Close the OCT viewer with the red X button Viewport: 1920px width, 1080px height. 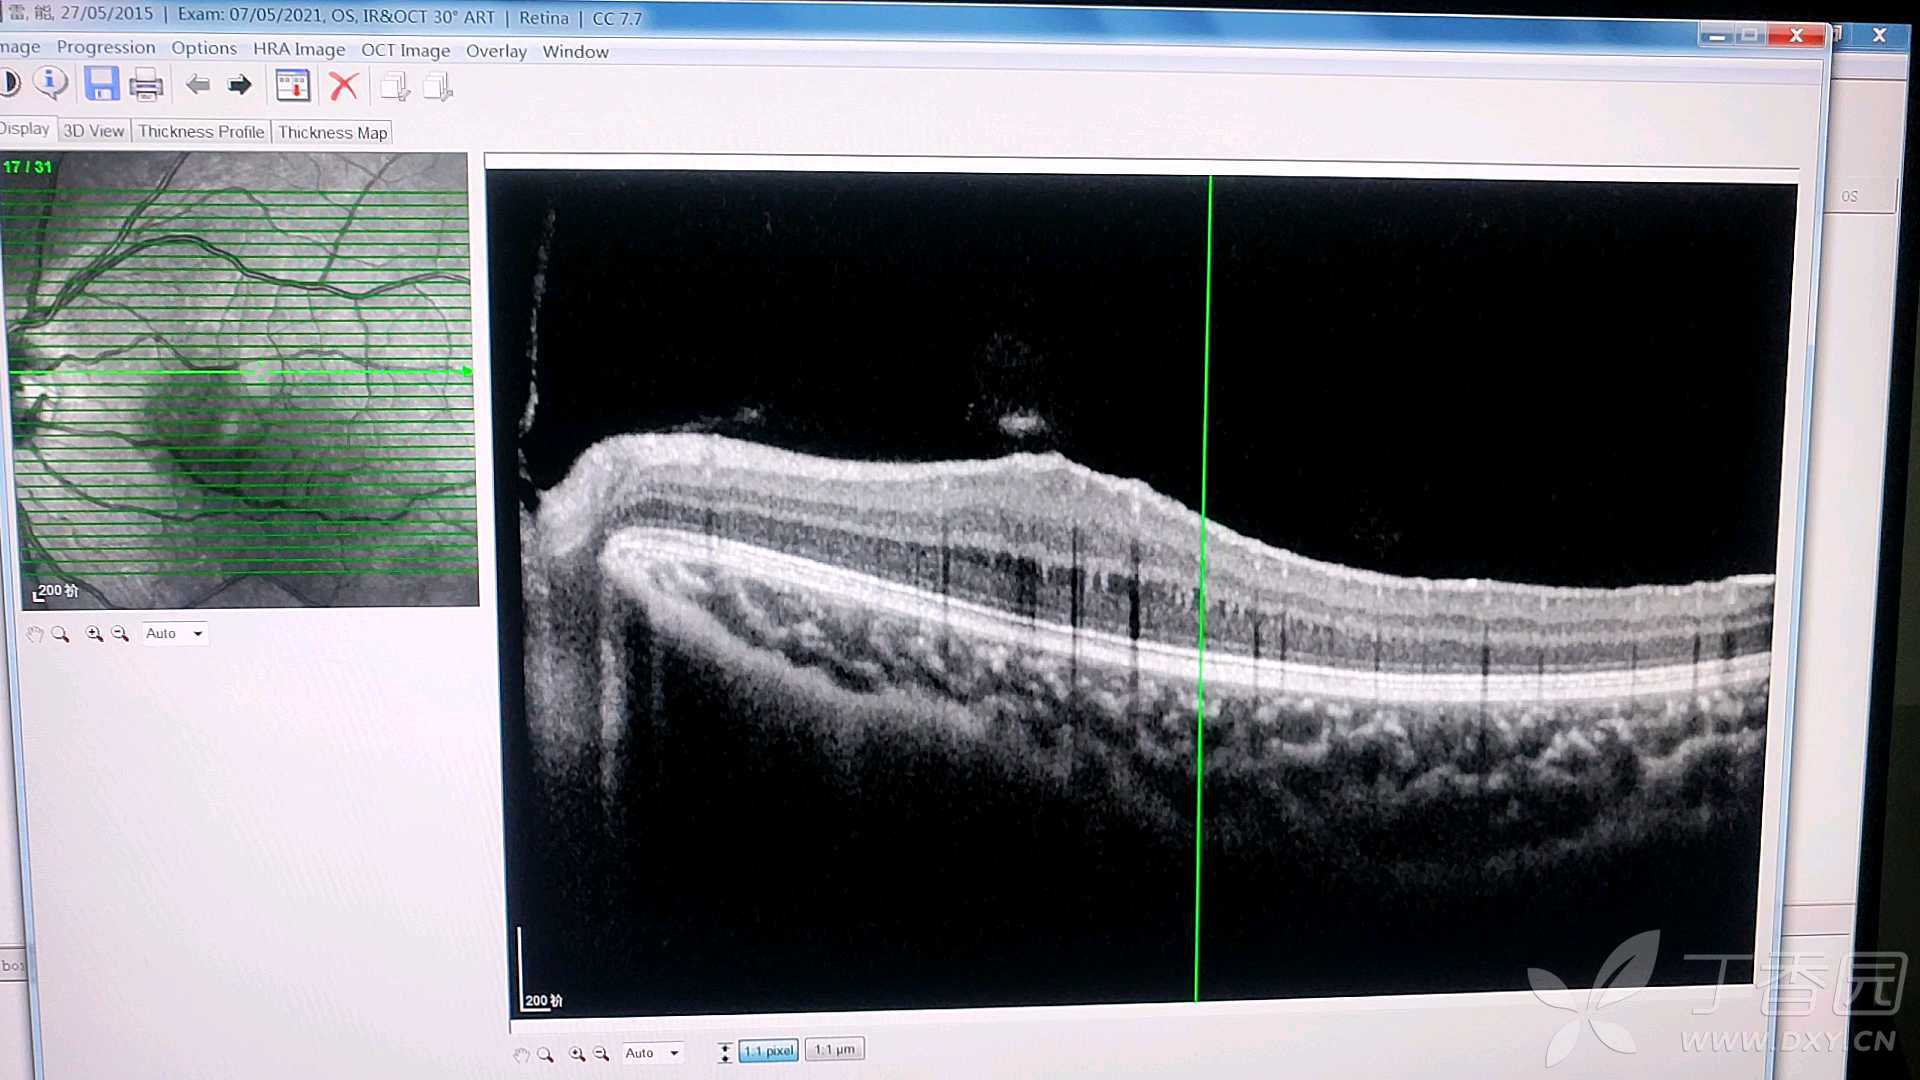1796,36
